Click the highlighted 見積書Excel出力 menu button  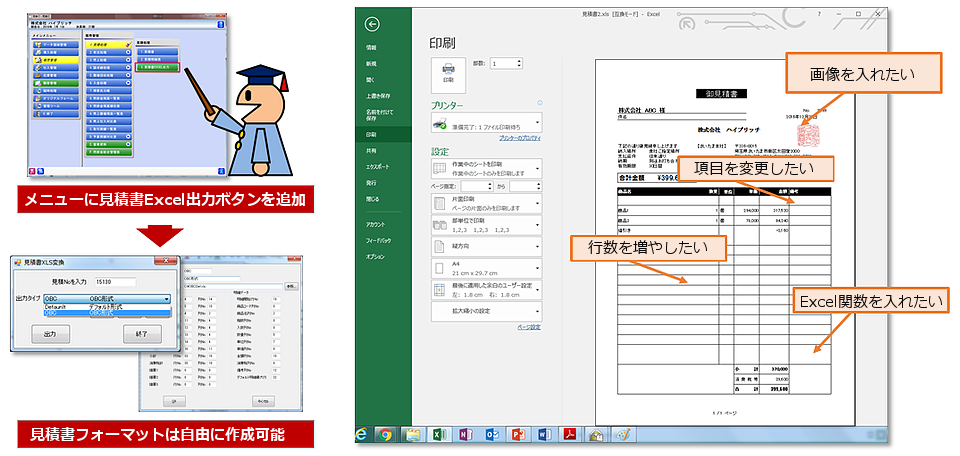158,67
